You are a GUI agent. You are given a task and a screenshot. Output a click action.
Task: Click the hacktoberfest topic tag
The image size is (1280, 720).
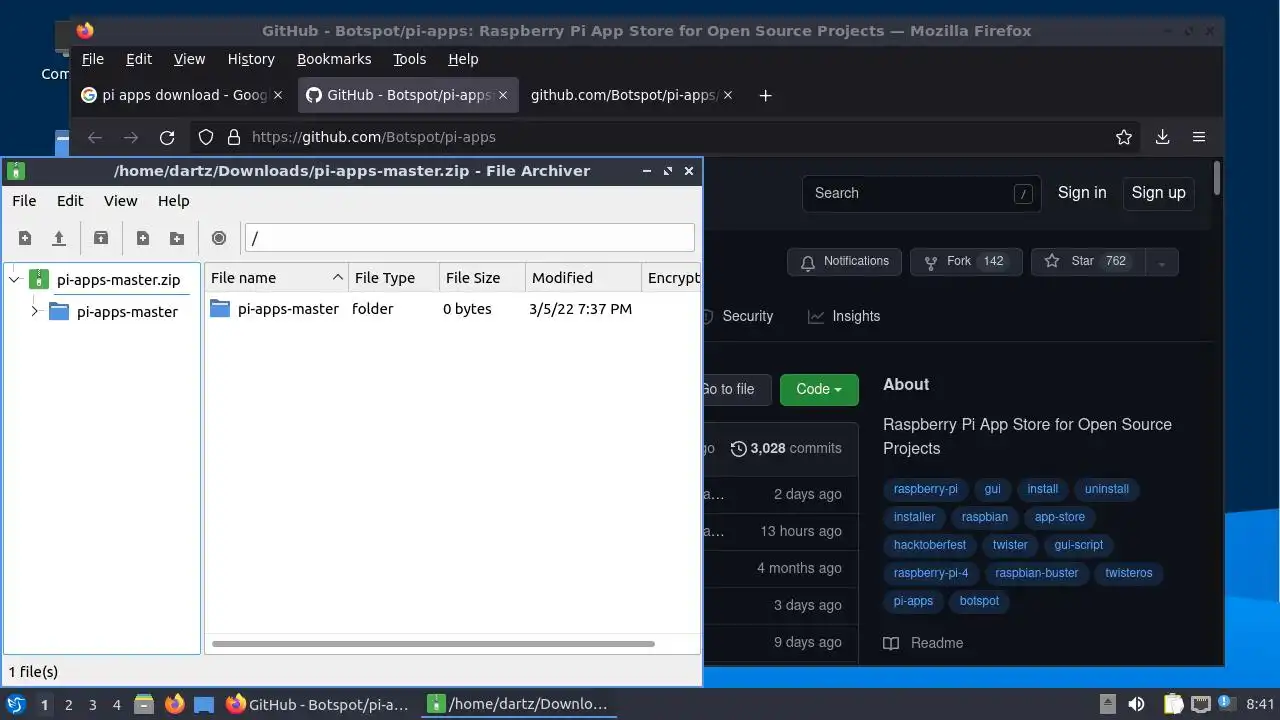coord(930,545)
